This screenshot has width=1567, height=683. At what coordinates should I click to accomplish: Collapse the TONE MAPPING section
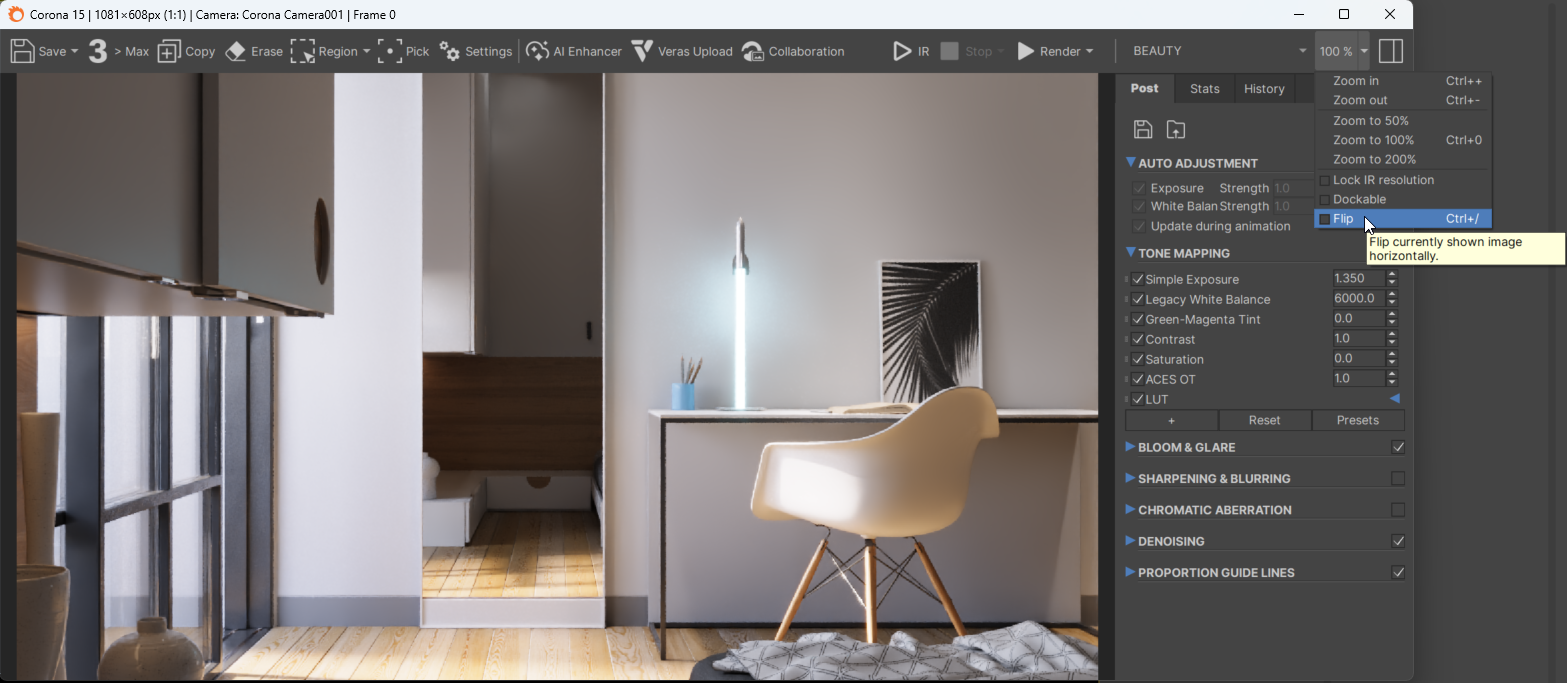[1131, 252]
